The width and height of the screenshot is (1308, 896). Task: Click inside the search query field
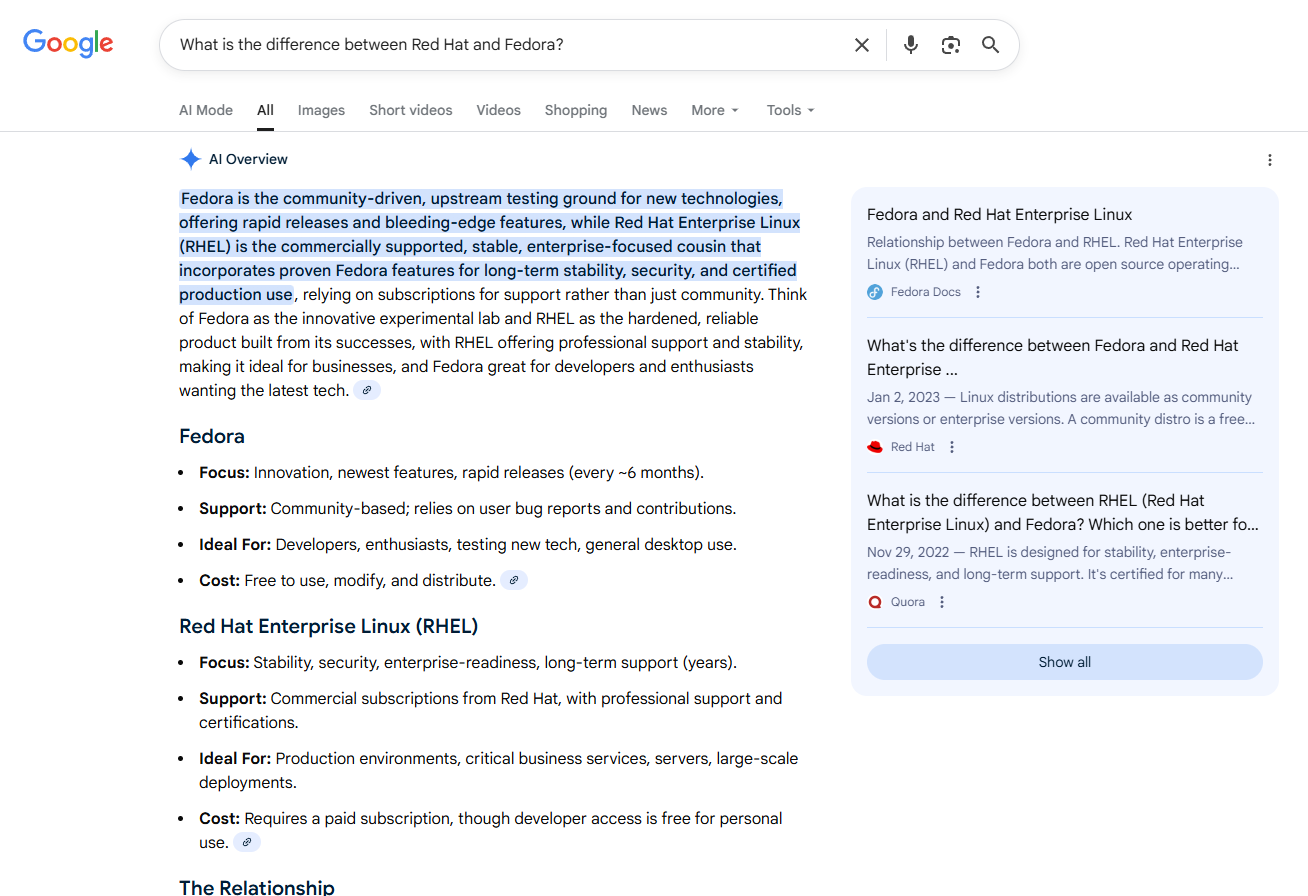coord(500,45)
